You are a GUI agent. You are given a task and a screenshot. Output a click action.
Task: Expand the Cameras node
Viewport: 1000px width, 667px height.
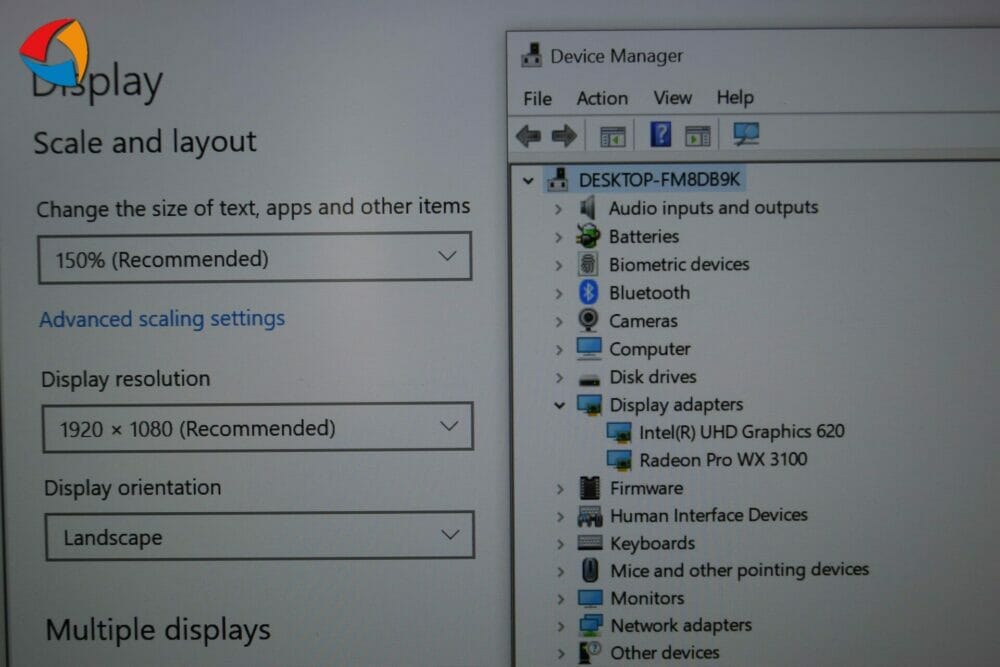click(x=559, y=321)
